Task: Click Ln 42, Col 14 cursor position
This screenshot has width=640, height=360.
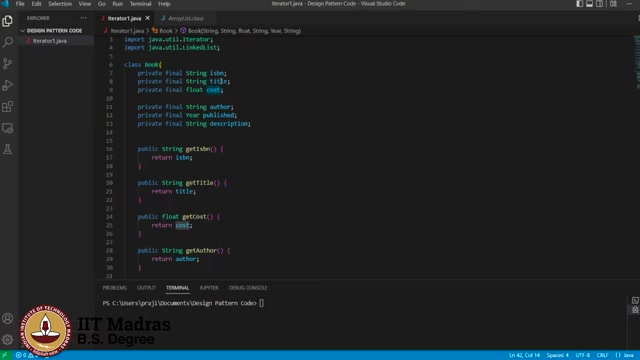Action: [x=524, y=355]
